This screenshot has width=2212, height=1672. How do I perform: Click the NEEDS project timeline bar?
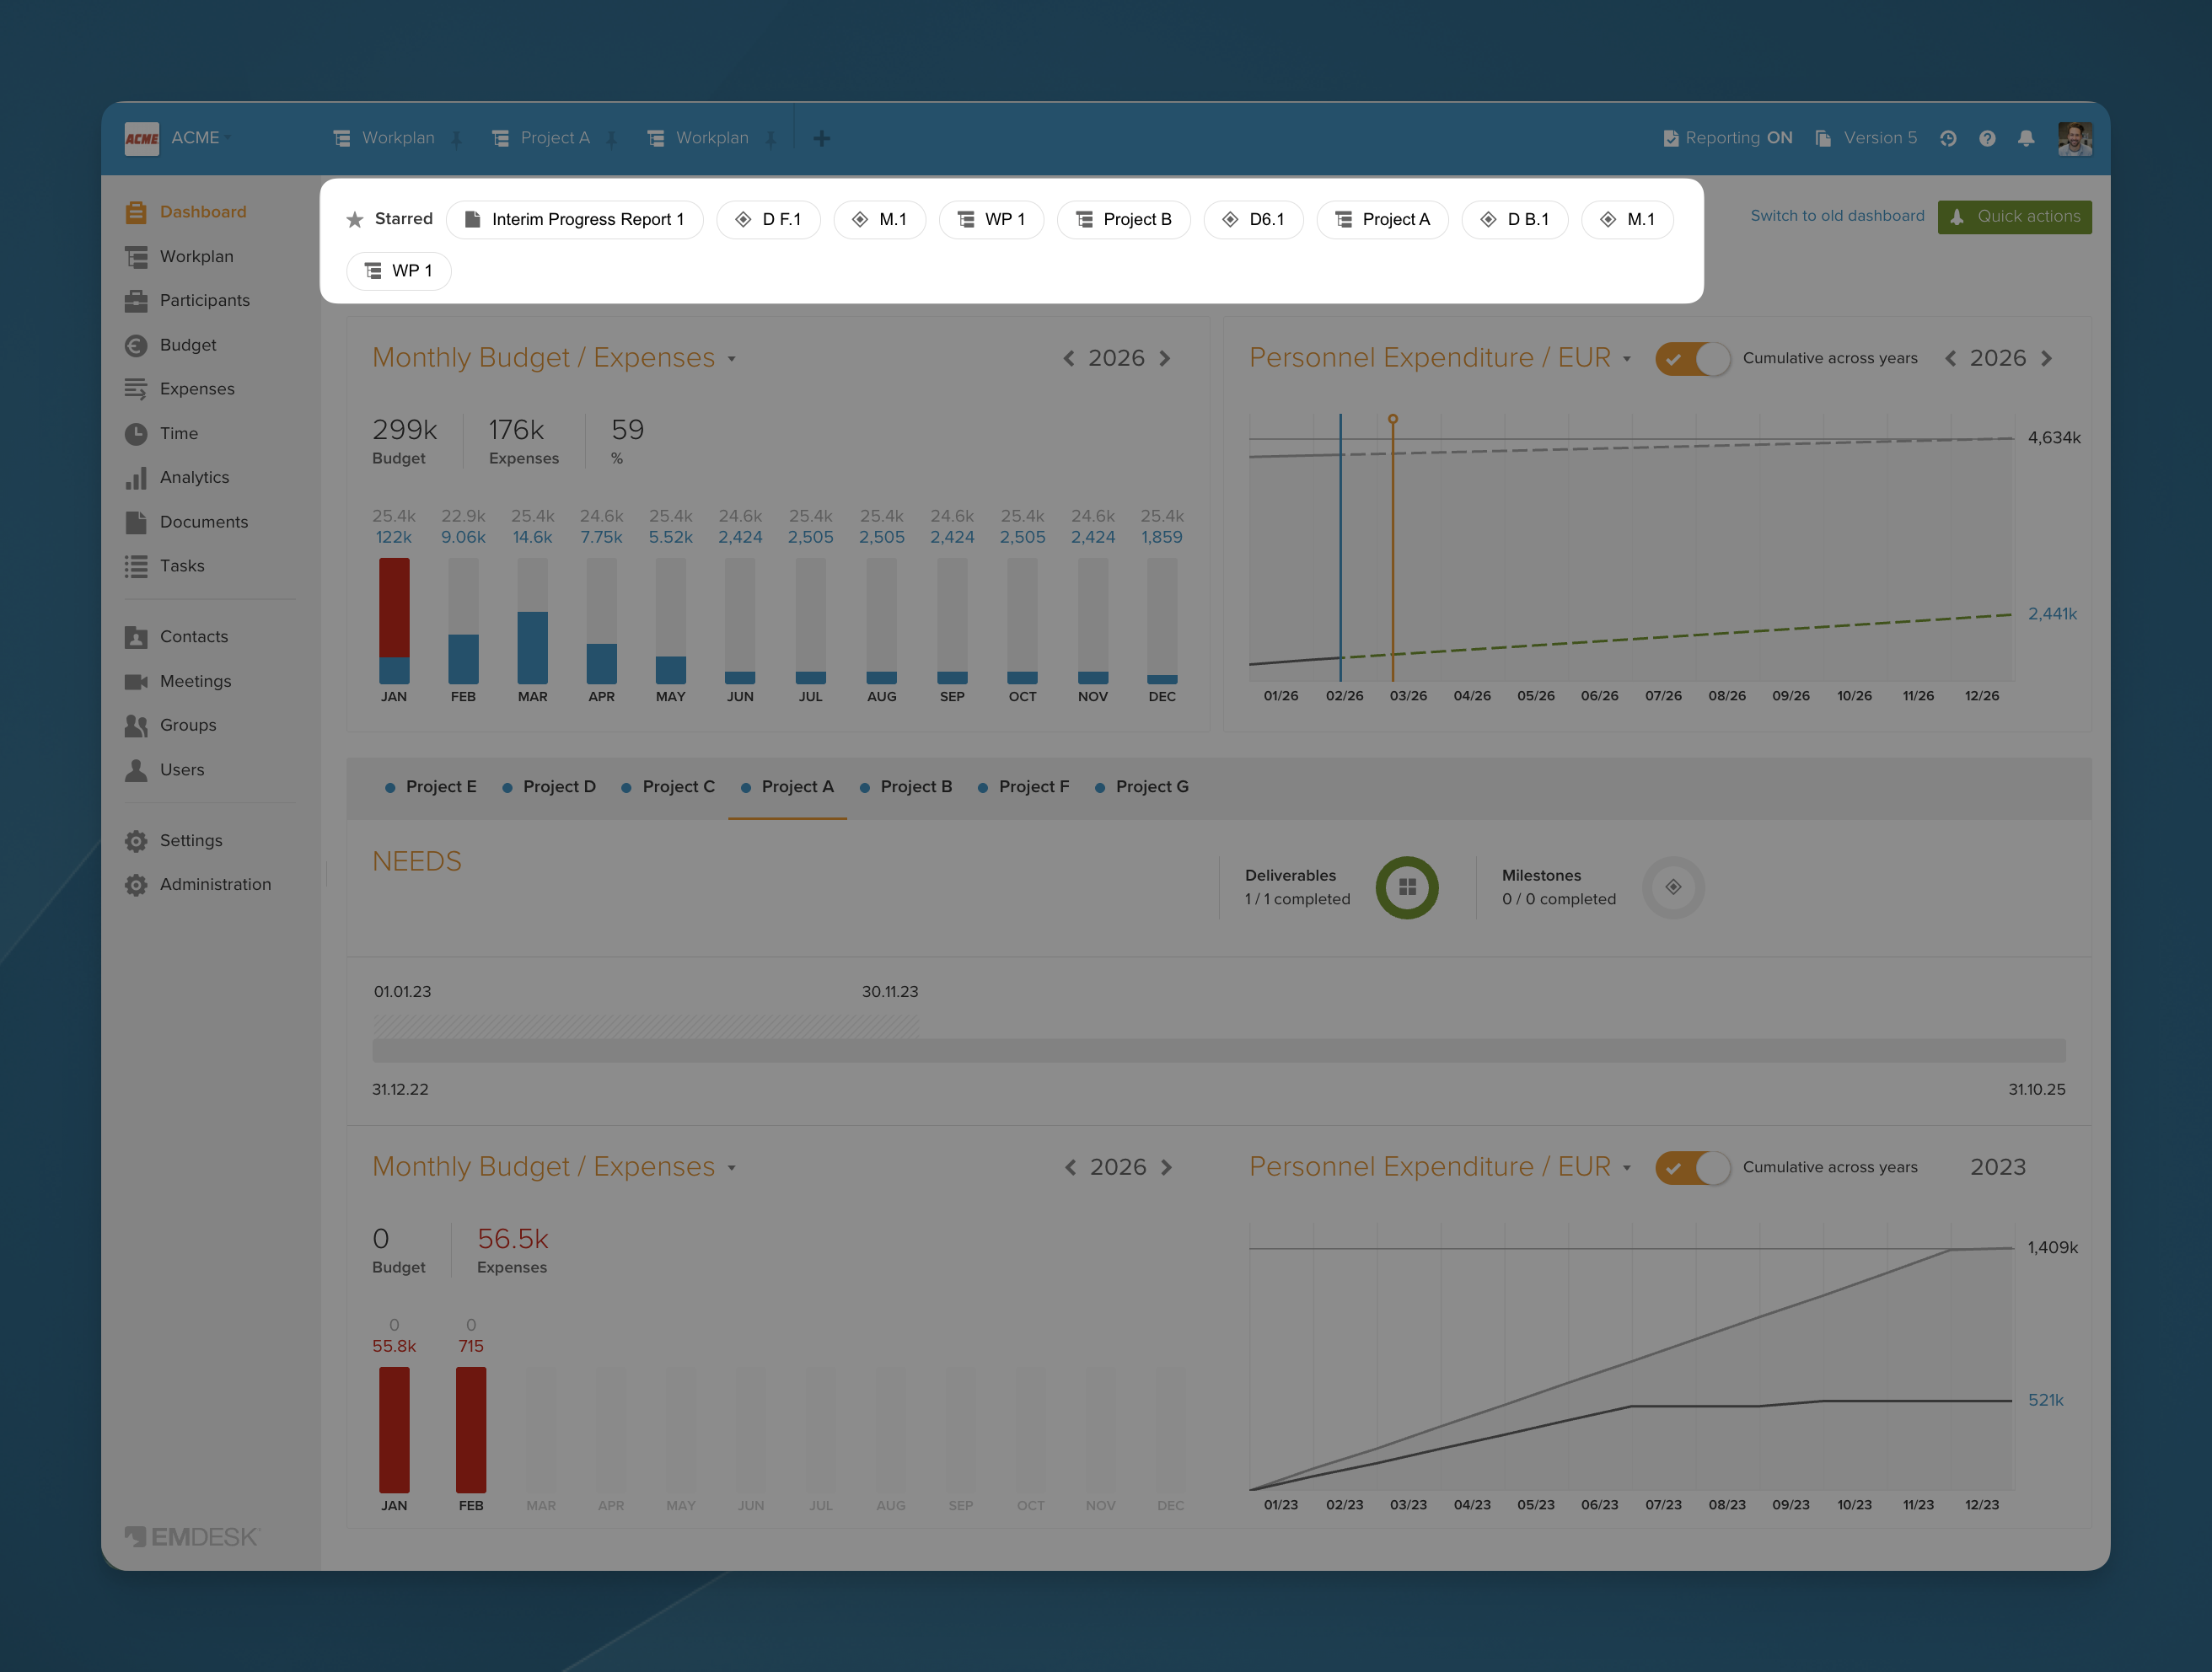coord(1217,1050)
